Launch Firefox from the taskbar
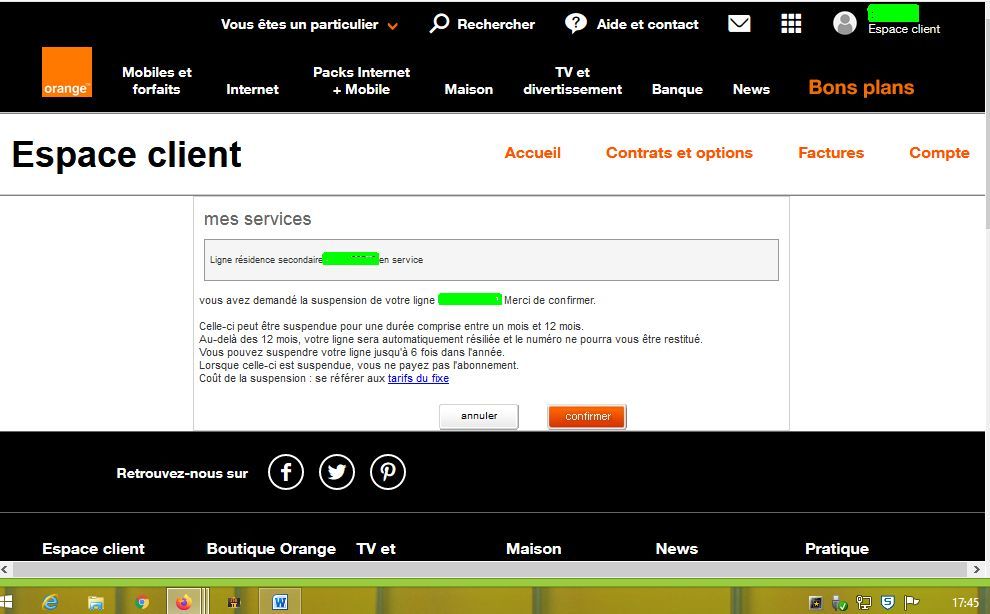Viewport: 990px width, 614px height. click(x=185, y=601)
